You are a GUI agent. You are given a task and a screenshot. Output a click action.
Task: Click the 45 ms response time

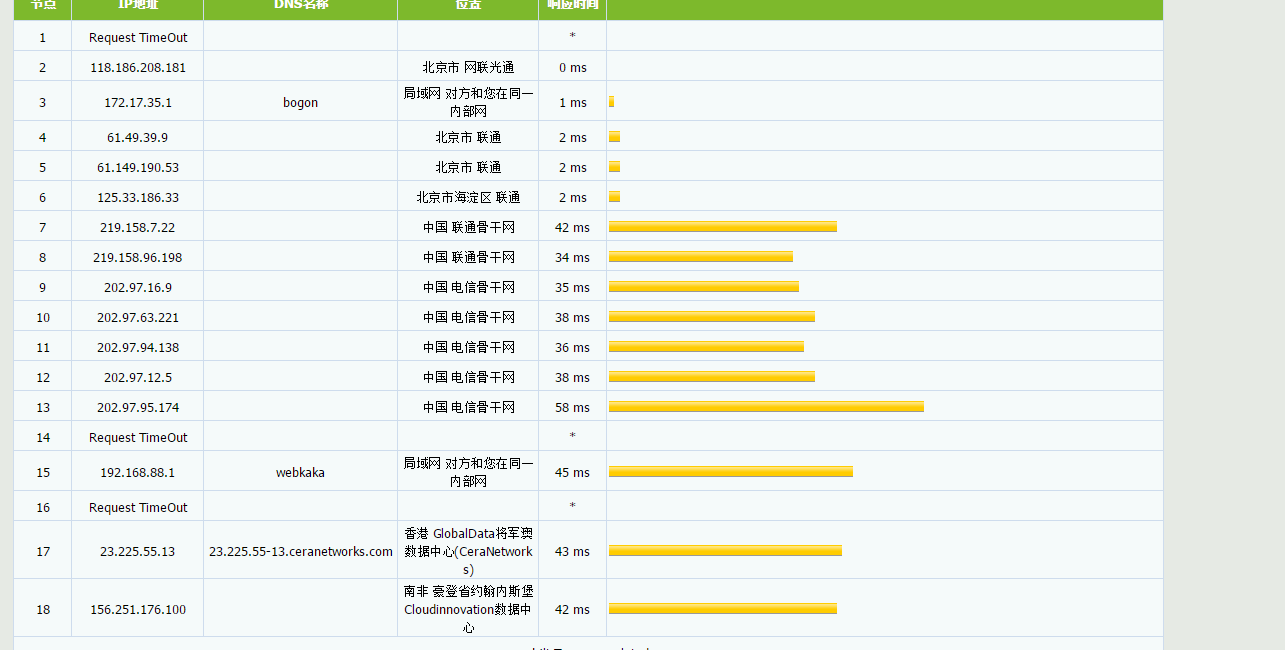click(x=572, y=472)
